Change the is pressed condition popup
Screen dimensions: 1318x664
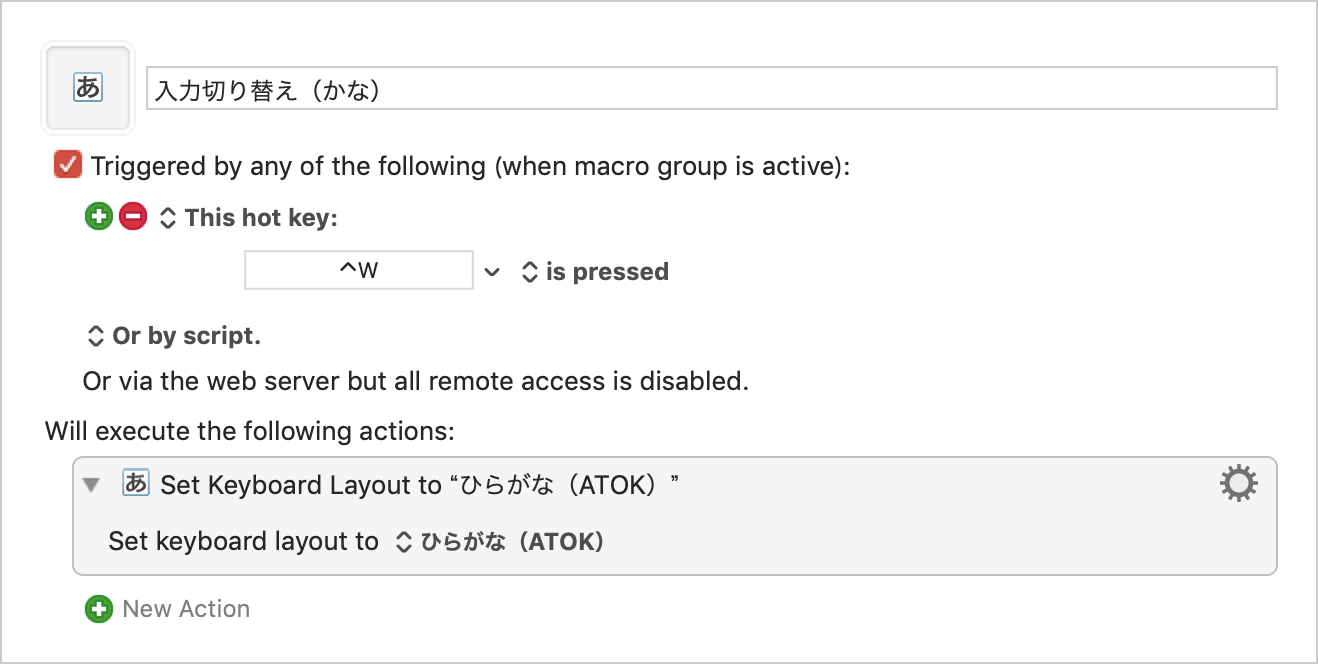596,272
